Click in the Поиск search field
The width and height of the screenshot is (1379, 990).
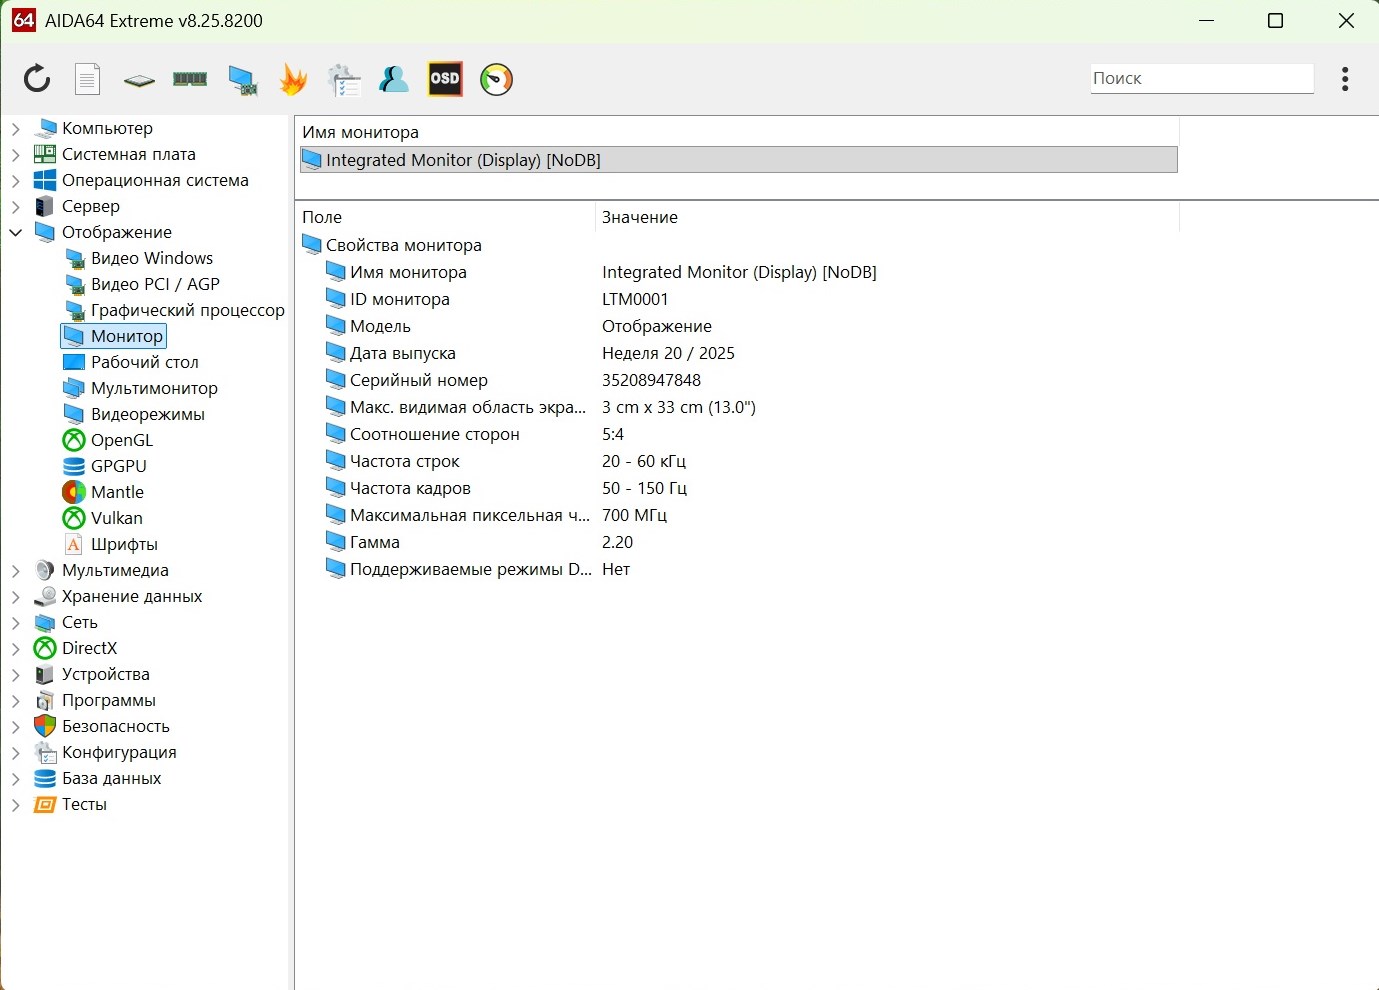point(1200,78)
